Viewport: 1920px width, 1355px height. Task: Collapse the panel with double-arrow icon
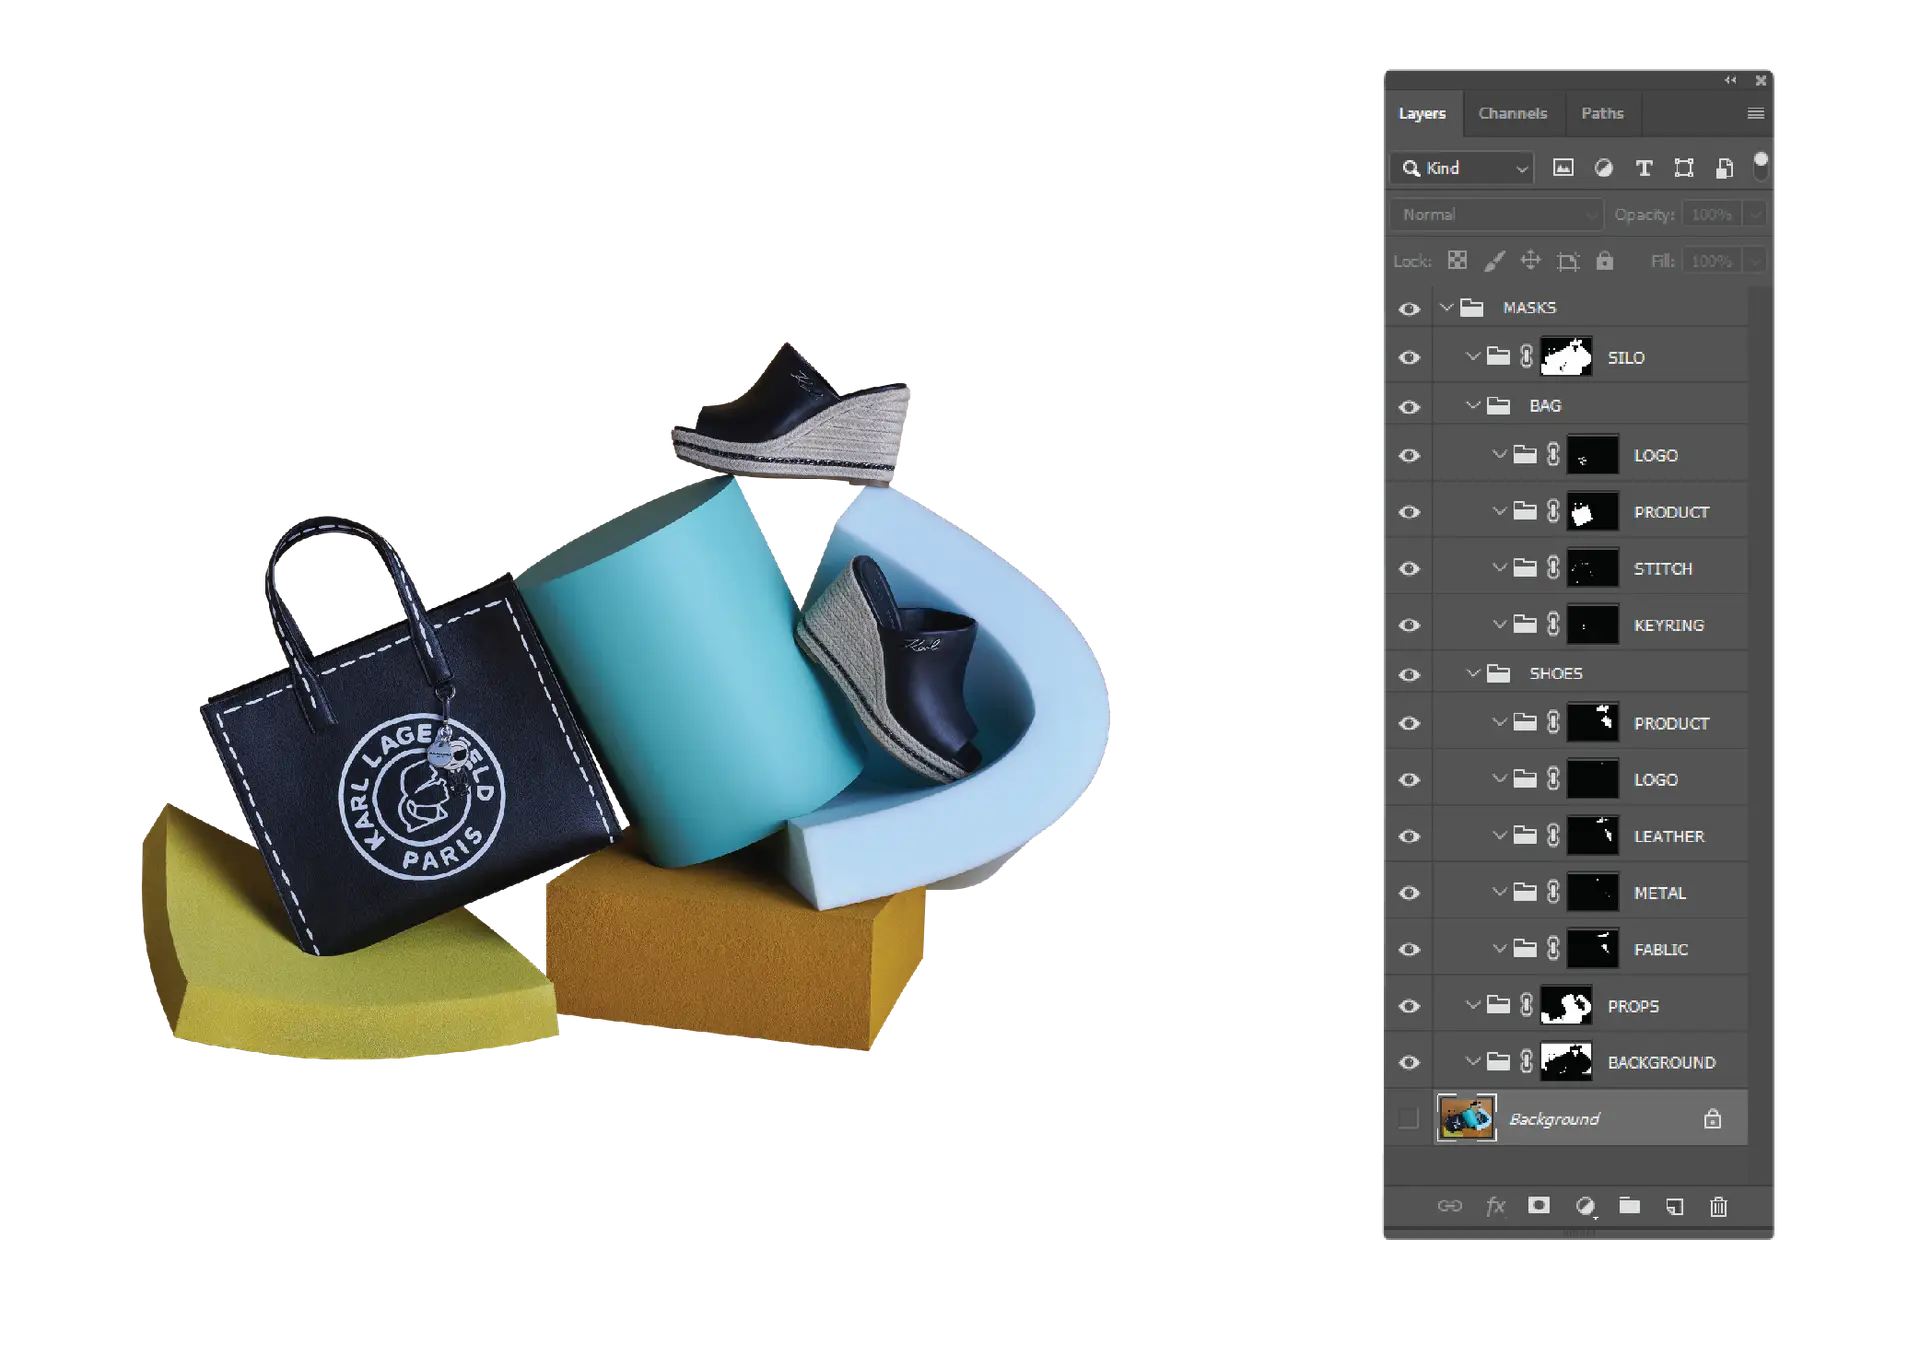click(1730, 80)
